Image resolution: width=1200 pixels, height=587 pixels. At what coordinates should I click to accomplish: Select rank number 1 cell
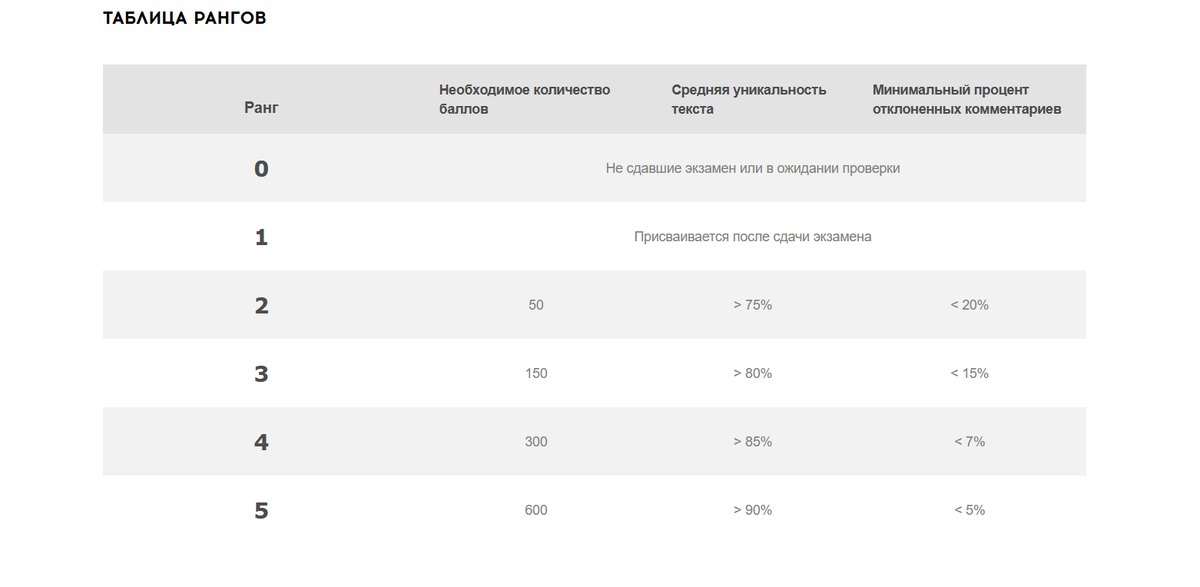pos(261,237)
